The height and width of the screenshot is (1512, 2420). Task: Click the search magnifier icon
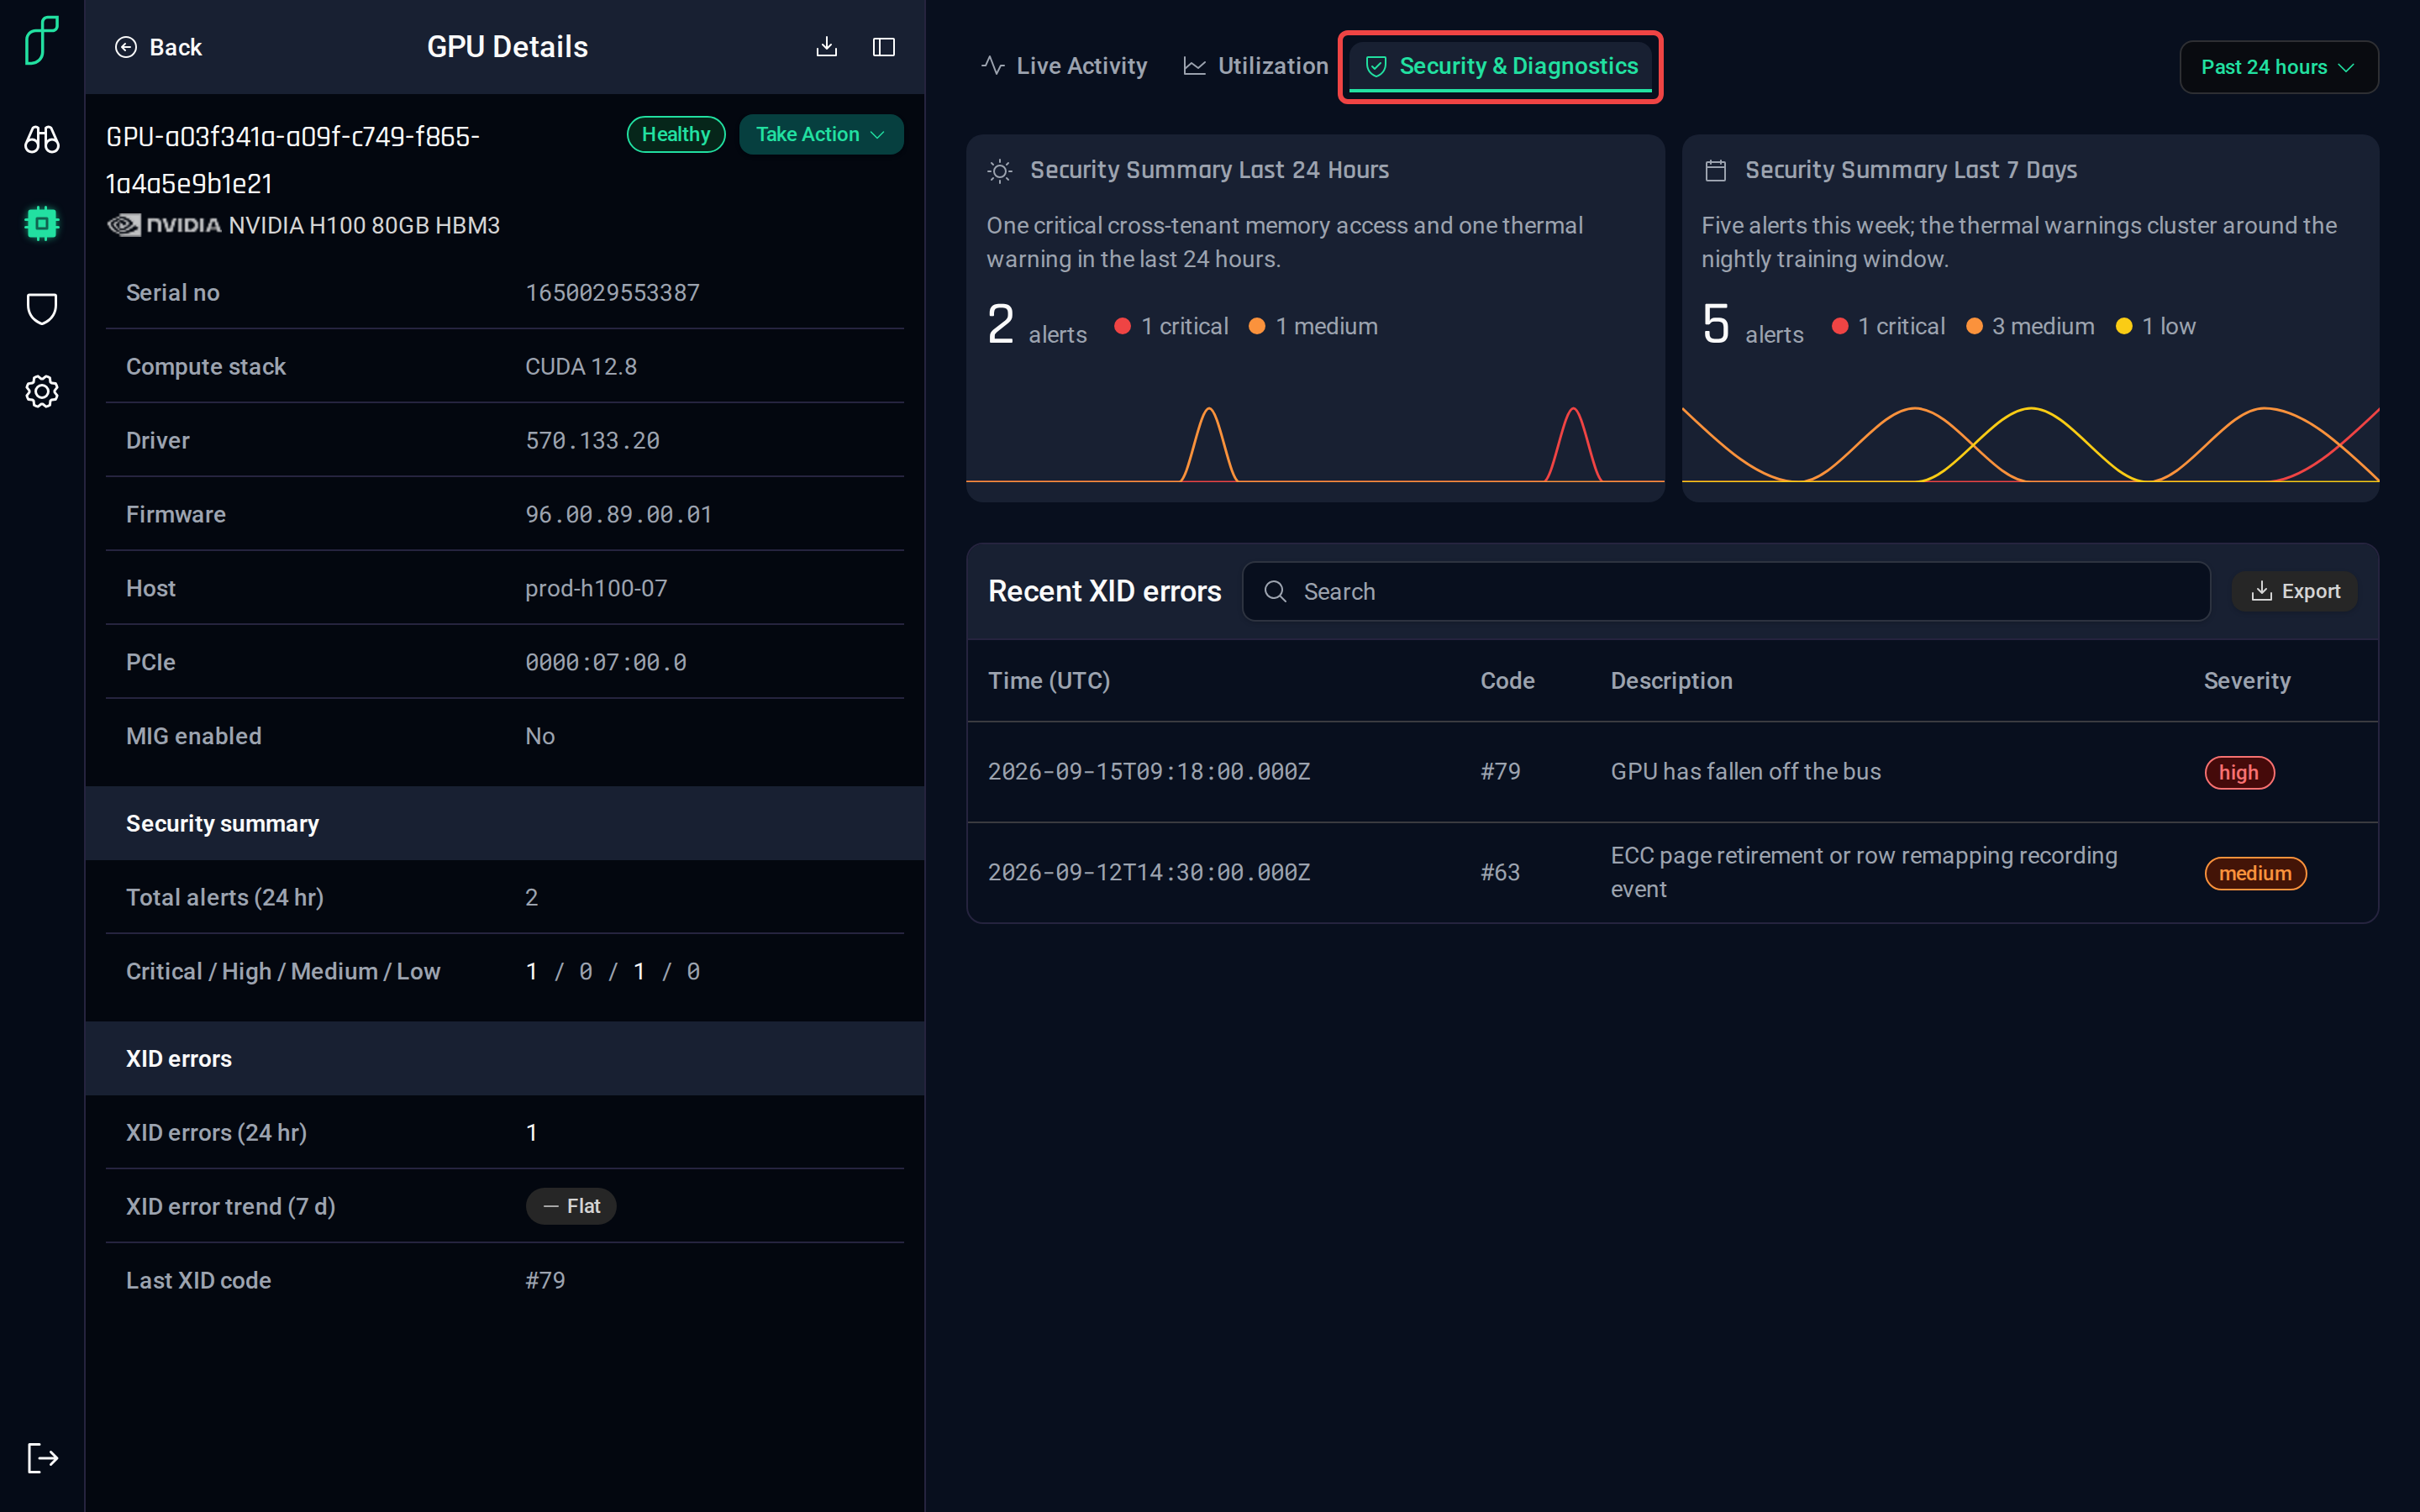pyautogui.click(x=1275, y=591)
